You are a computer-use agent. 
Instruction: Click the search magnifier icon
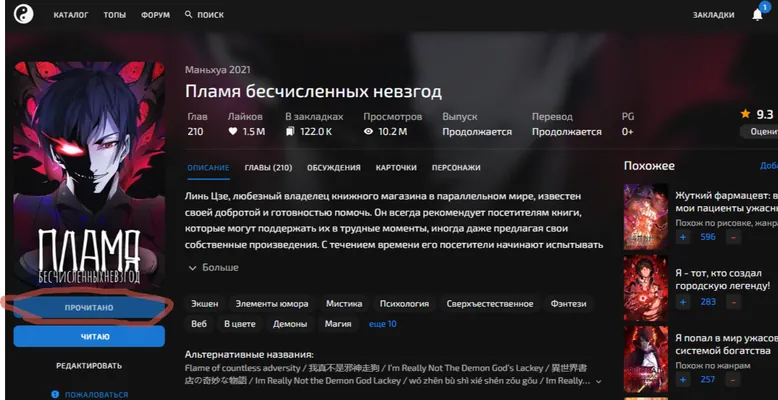(x=189, y=15)
